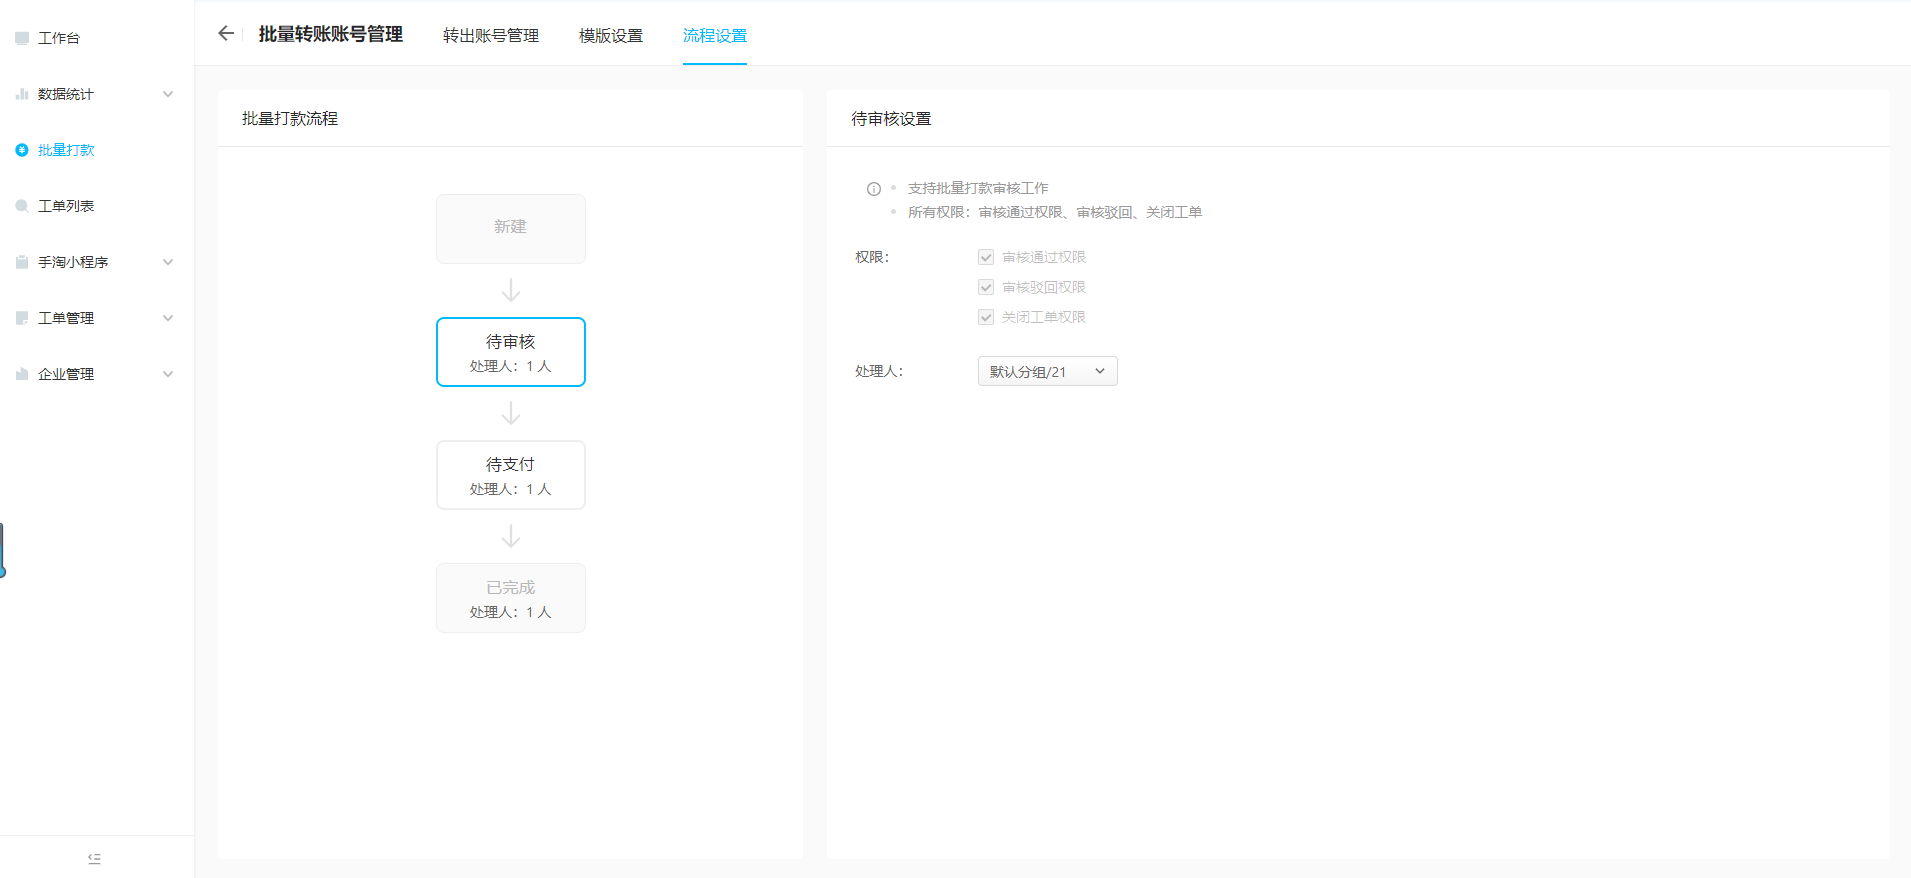Viewport: 1911px width, 878px height.
Task: Toggle the 审核通过权限 checkbox
Action: [986, 257]
